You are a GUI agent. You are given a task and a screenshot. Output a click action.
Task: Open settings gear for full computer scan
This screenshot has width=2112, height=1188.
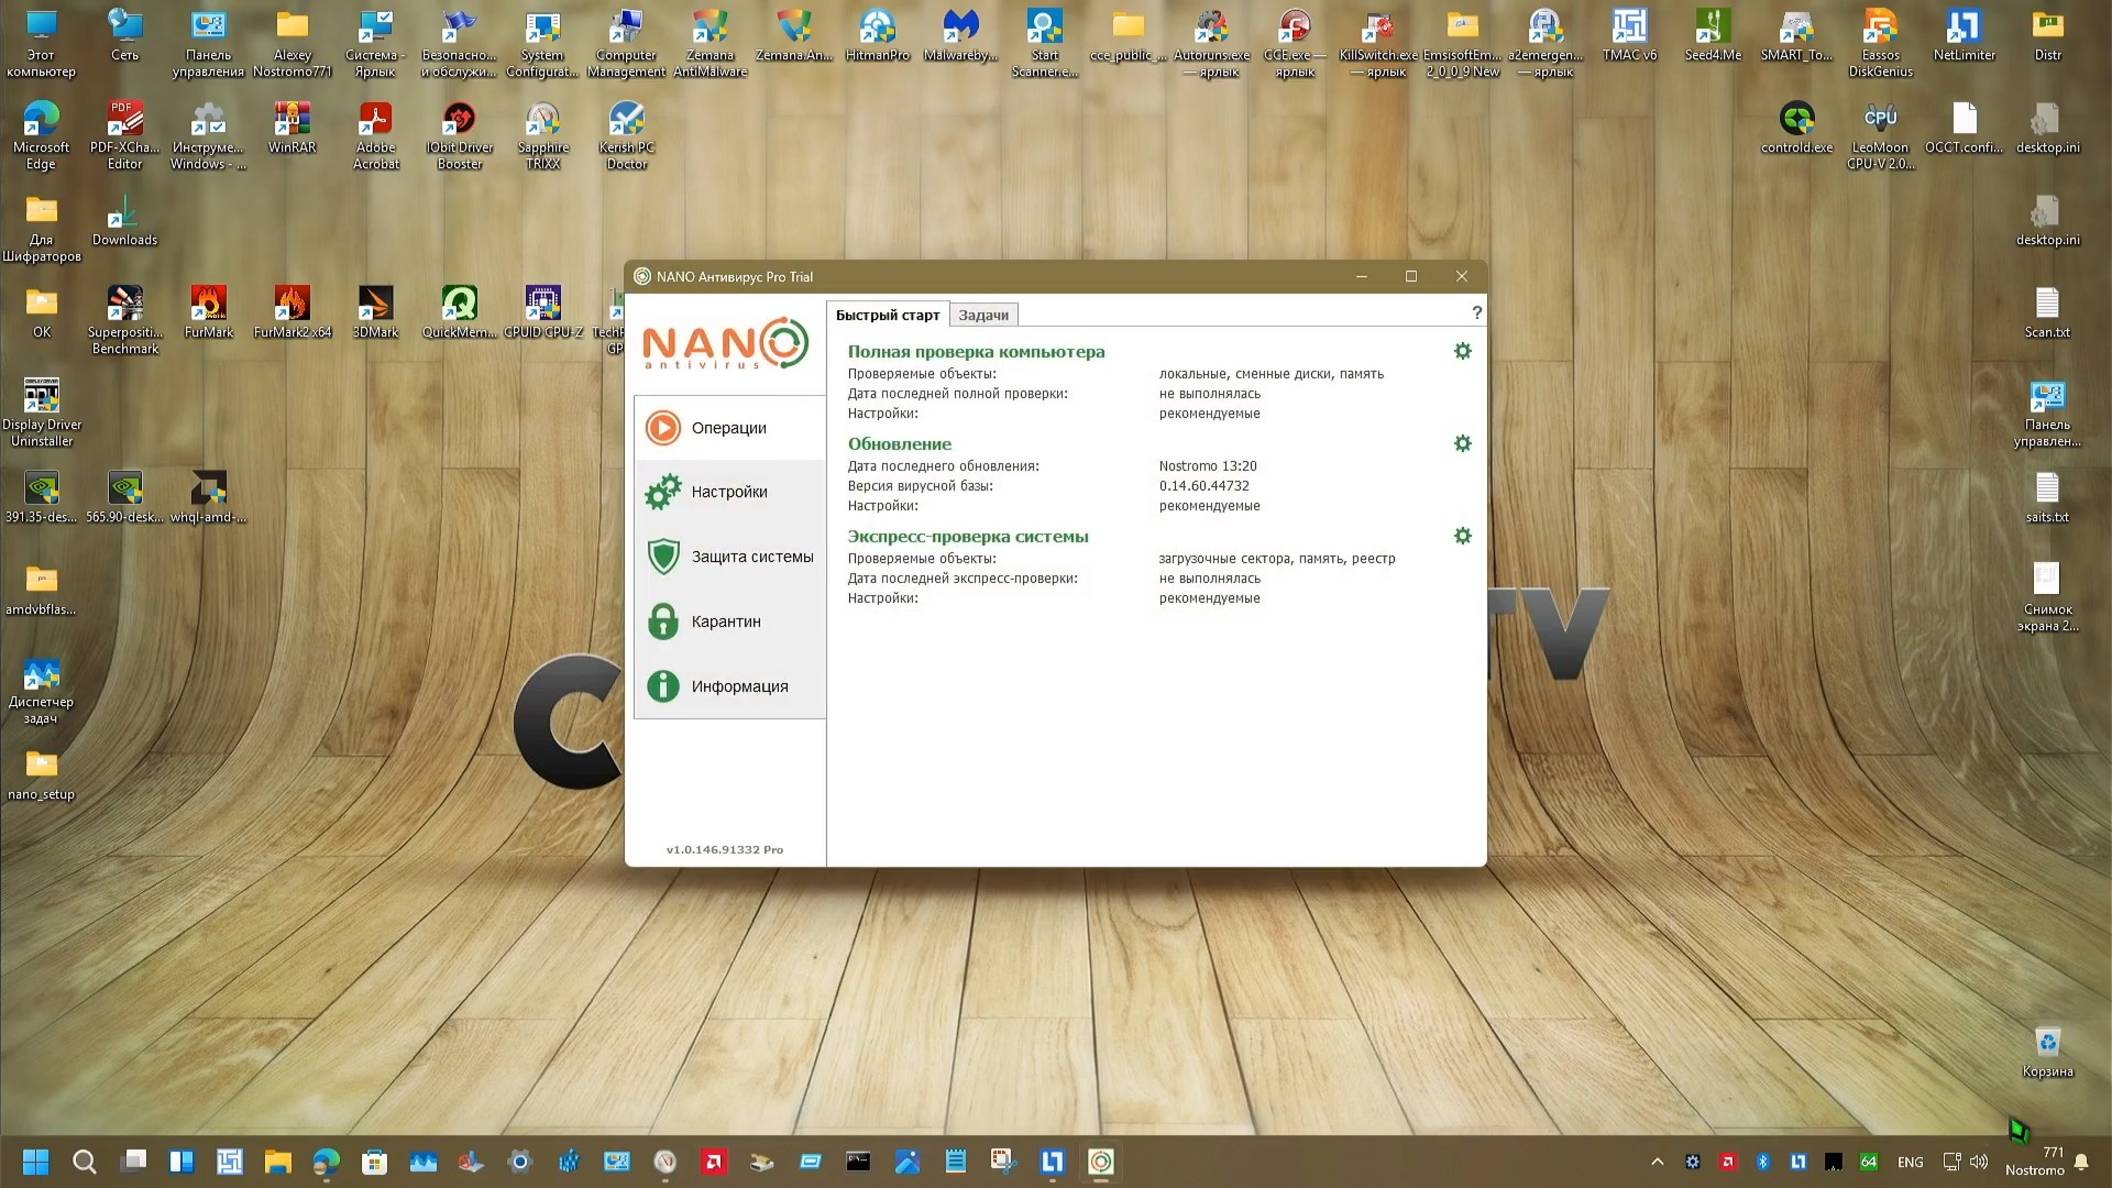(x=1462, y=351)
